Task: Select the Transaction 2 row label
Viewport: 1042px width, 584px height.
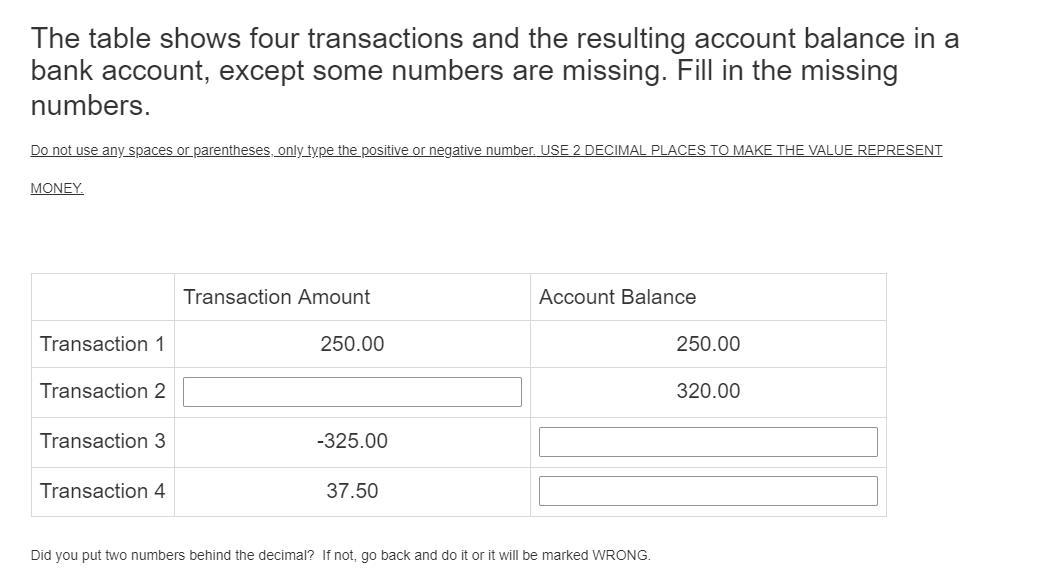Action: [x=102, y=391]
